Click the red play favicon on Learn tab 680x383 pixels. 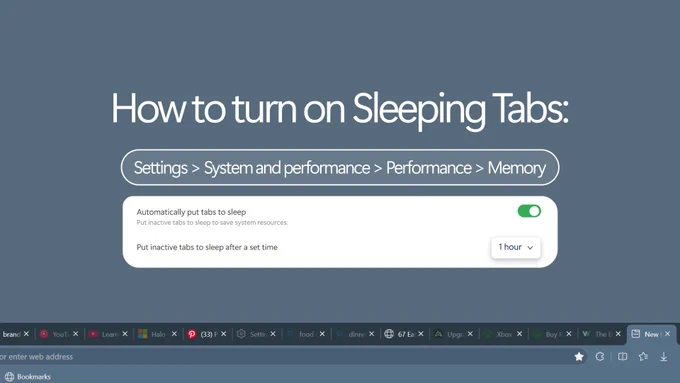[x=93, y=334]
